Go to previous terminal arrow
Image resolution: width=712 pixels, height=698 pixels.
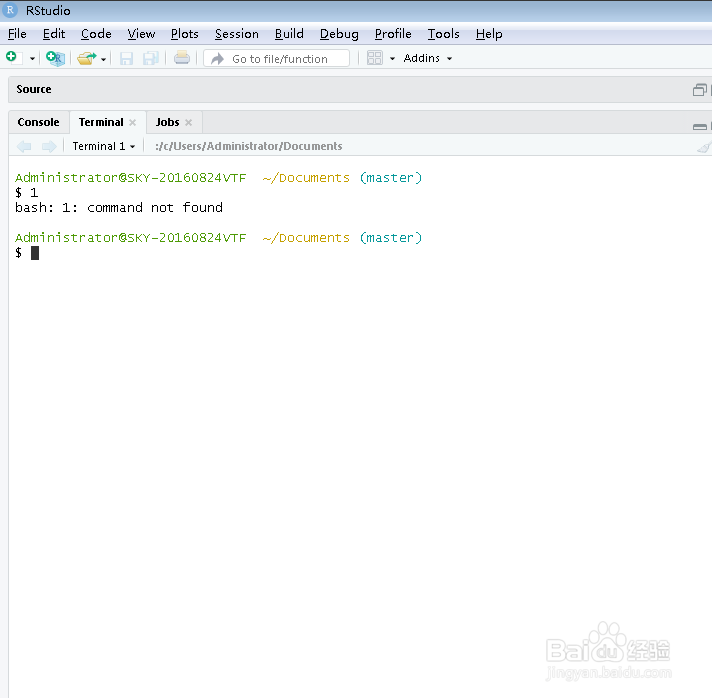pos(24,146)
